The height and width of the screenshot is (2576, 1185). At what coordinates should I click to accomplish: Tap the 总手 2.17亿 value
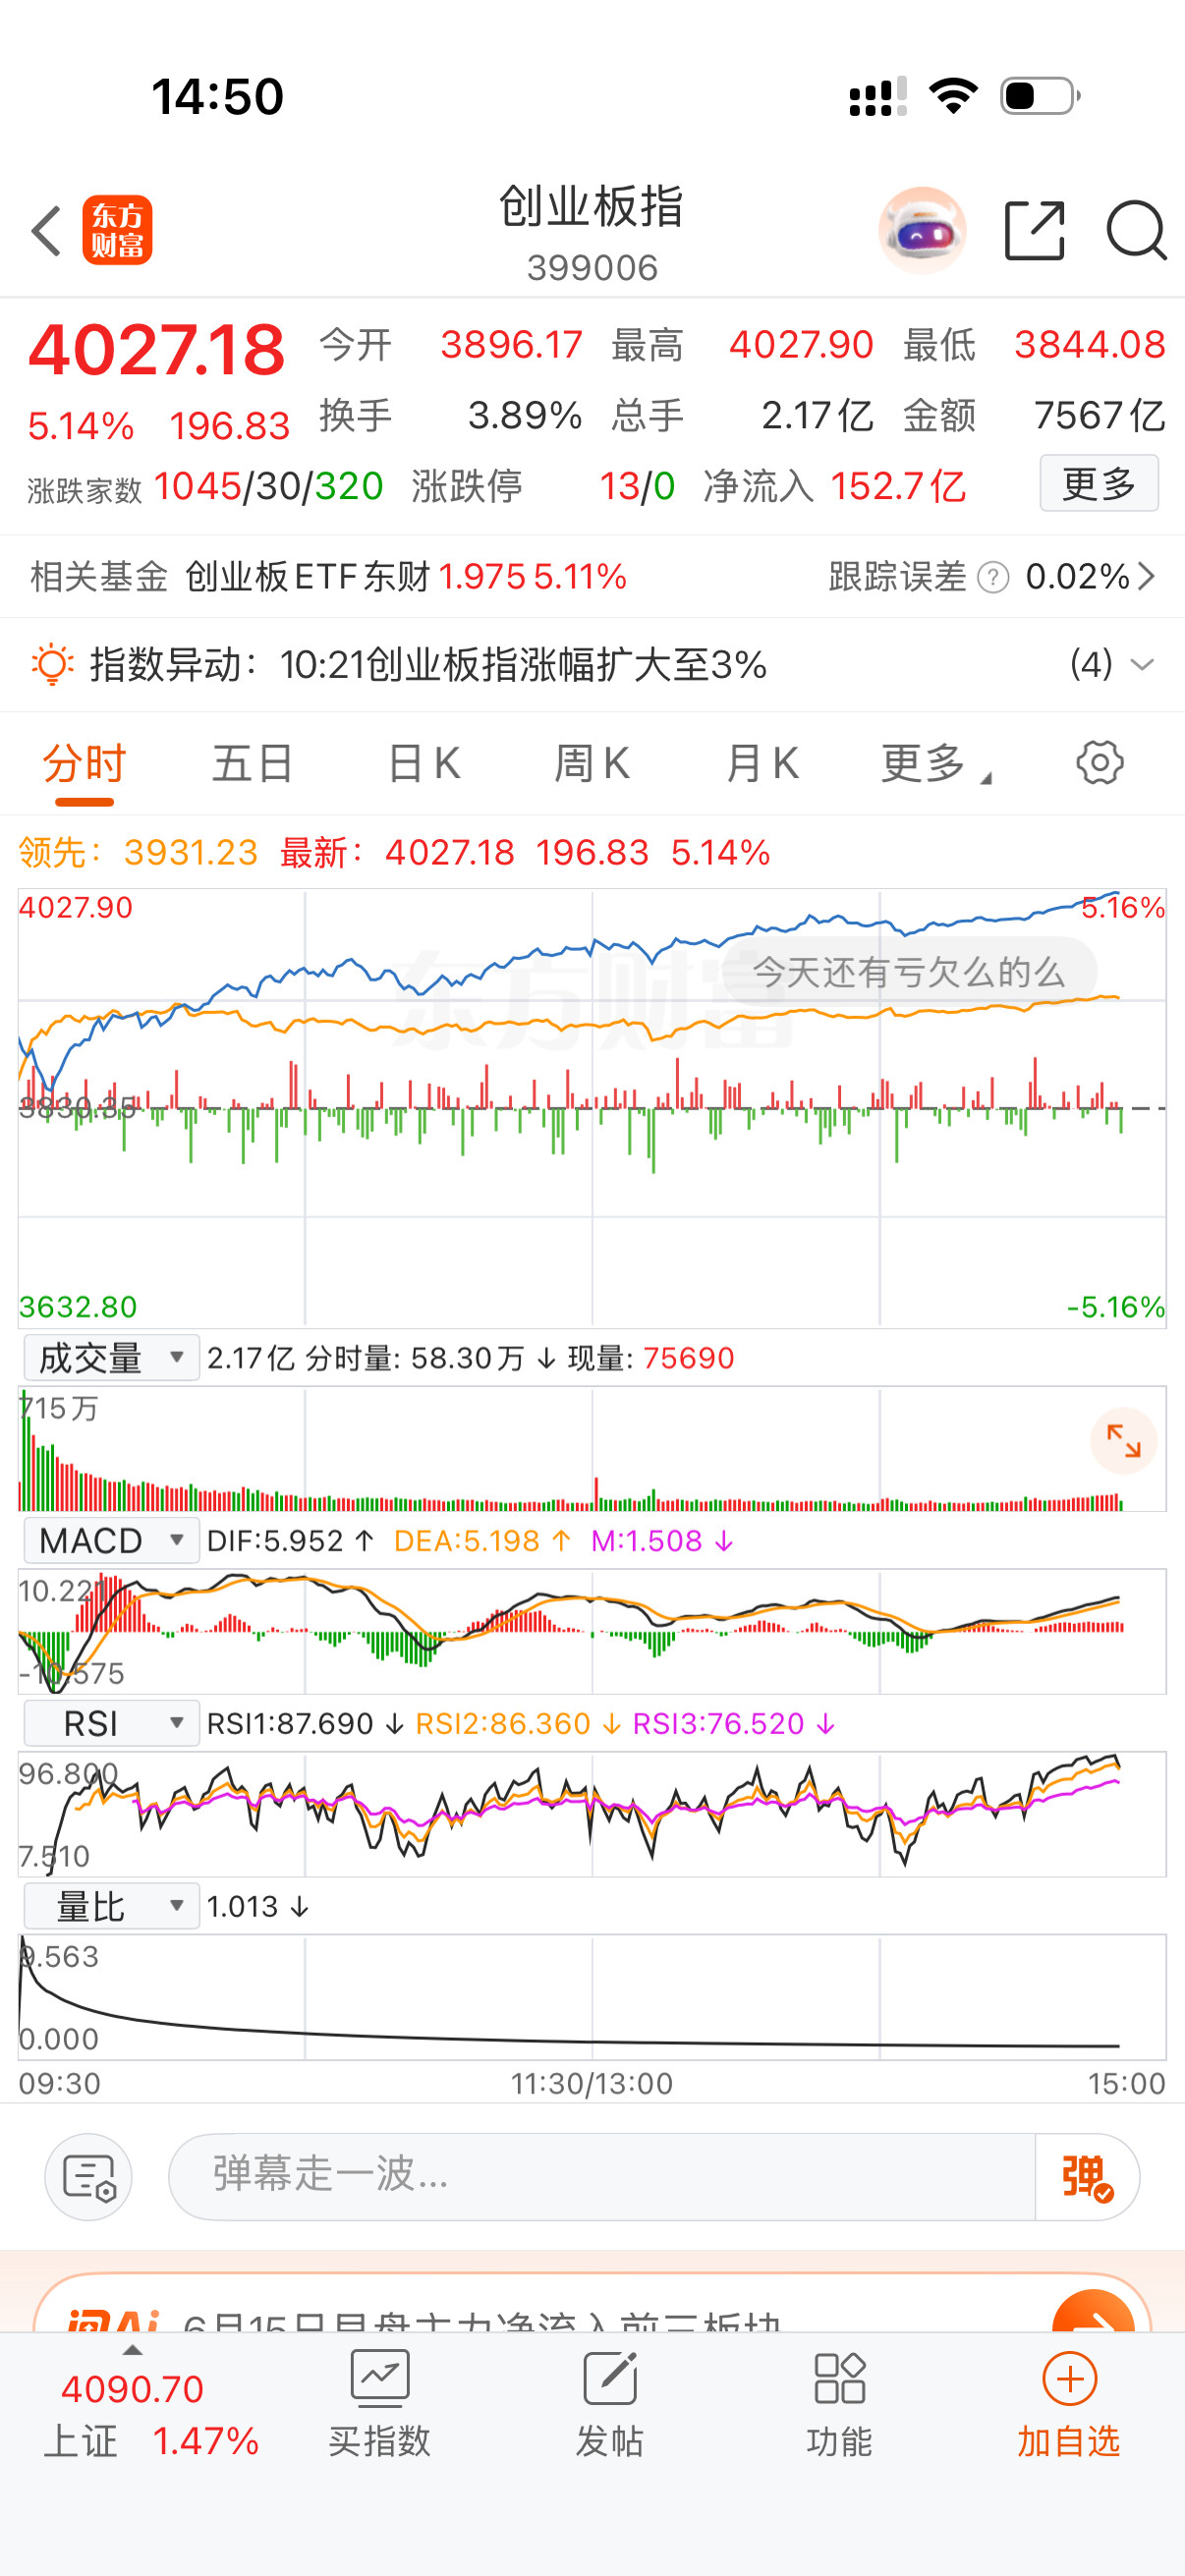[x=817, y=415]
